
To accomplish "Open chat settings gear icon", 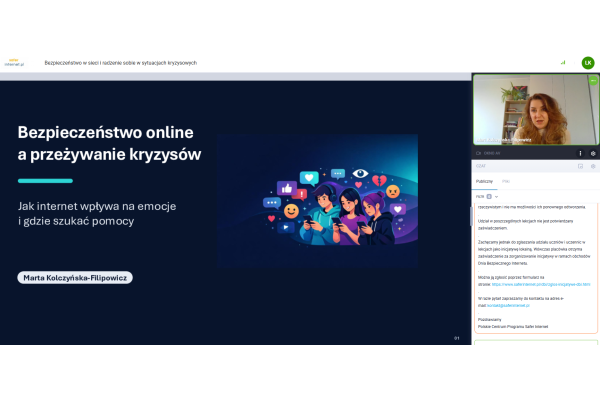I will tap(593, 166).
